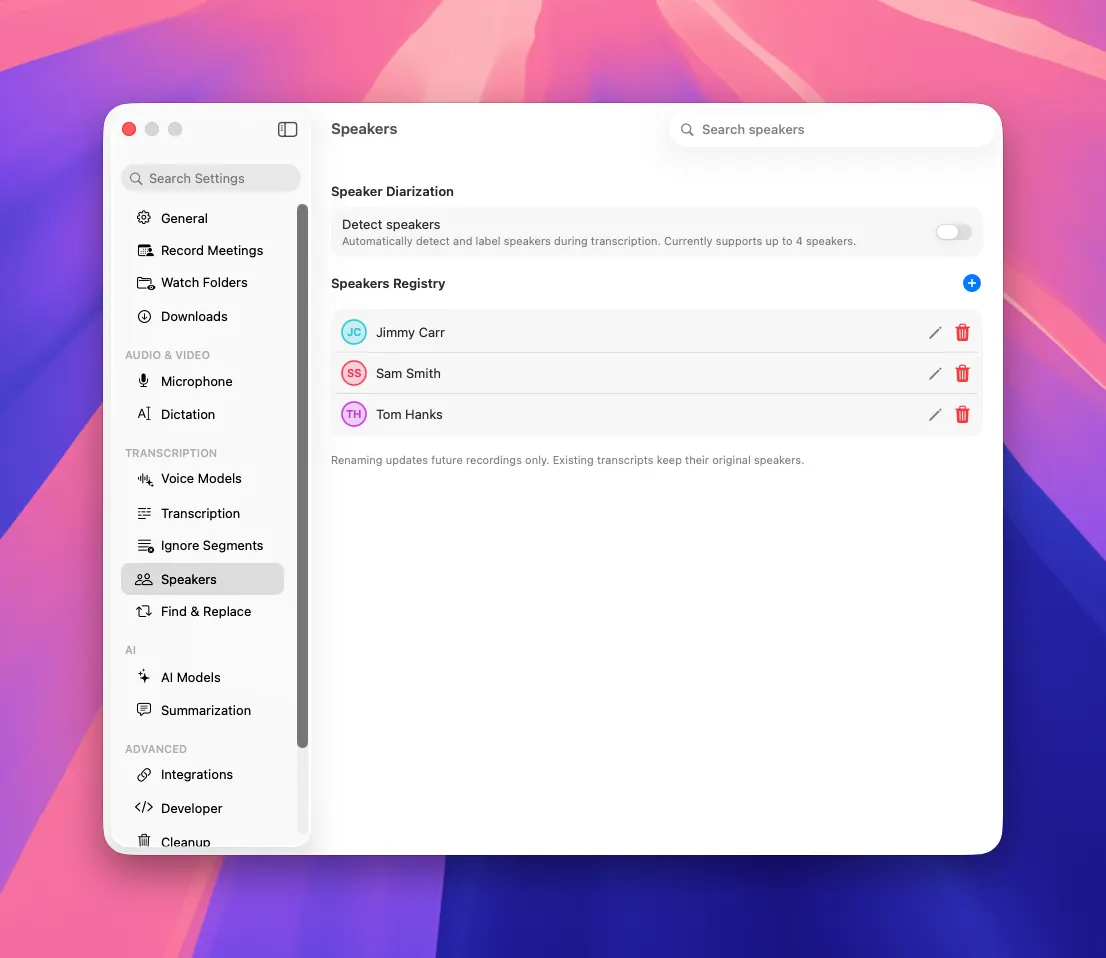Click the sidebar vertical scrollbar
Screen dimensions: 1106x958
(x=303, y=475)
